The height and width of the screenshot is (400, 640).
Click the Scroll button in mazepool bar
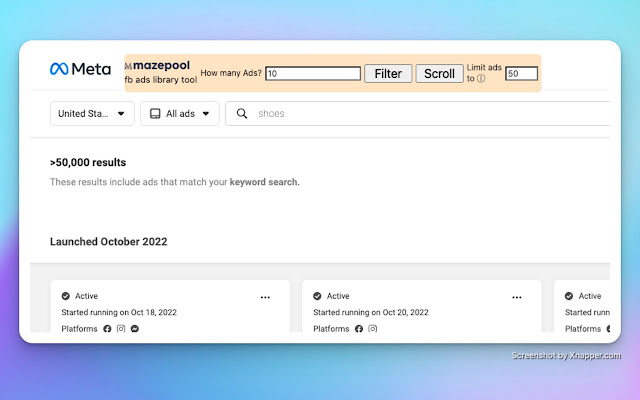click(x=439, y=73)
